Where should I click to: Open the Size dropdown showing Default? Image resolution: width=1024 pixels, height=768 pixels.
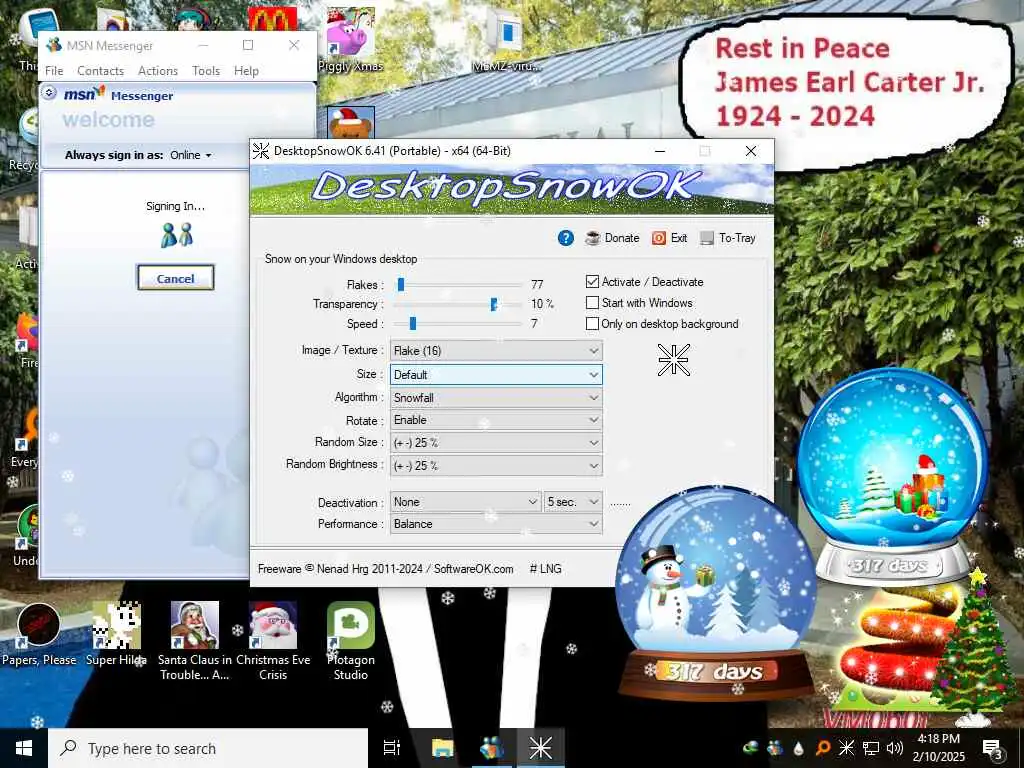click(x=496, y=375)
